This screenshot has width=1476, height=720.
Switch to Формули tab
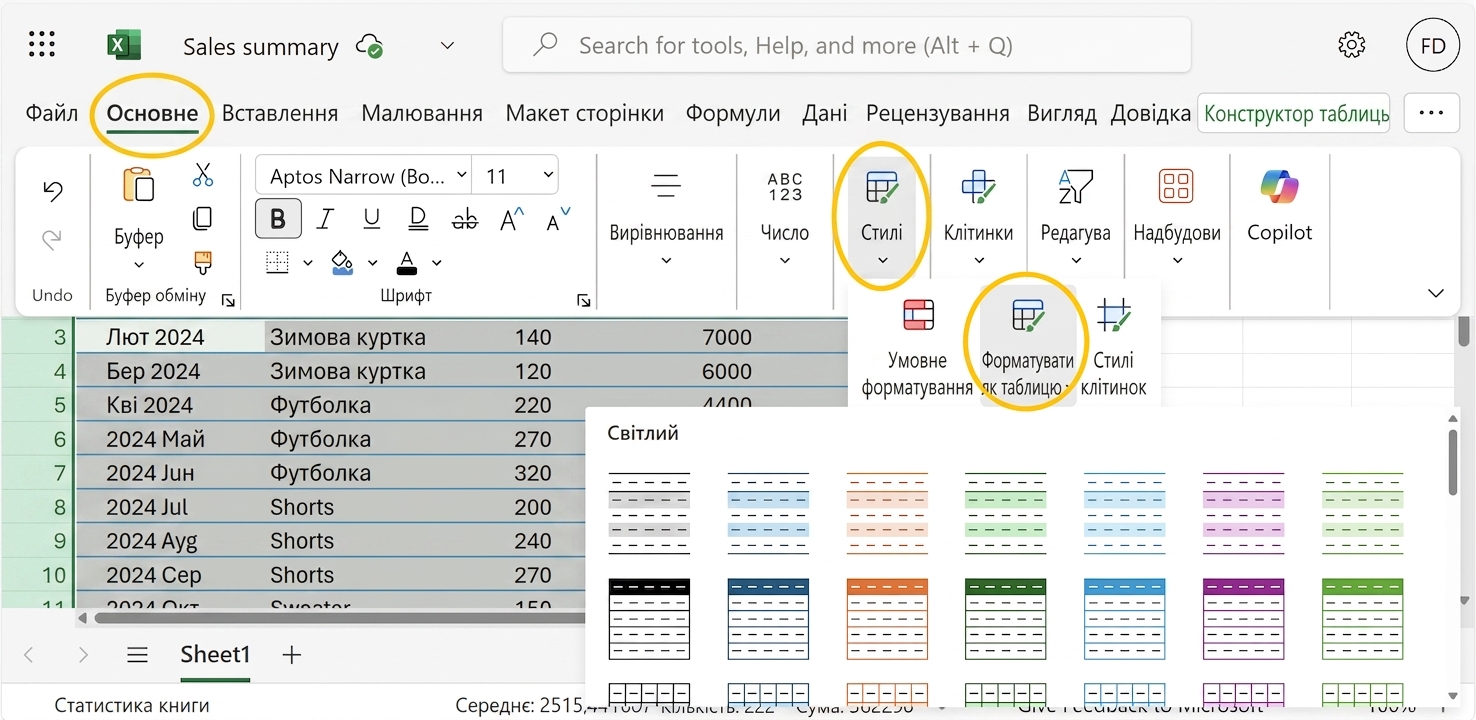pos(733,113)
